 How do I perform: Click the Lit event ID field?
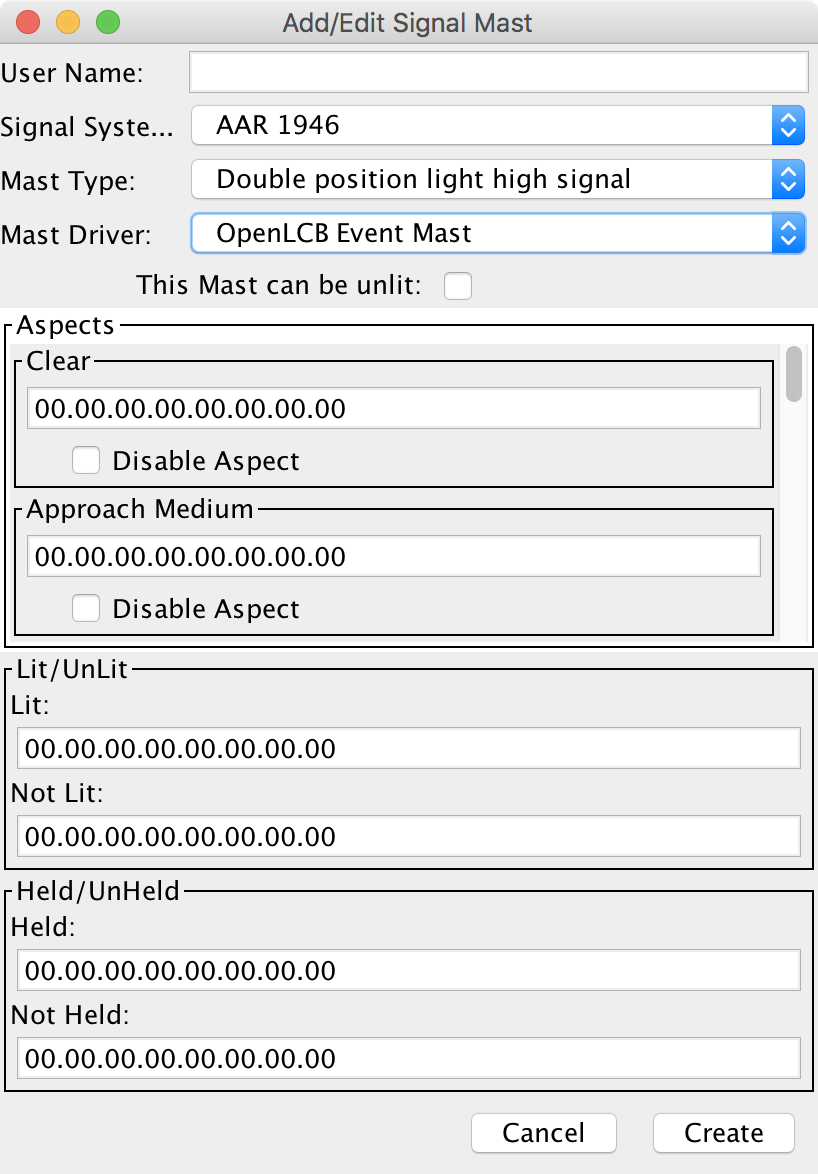point(409,748)
